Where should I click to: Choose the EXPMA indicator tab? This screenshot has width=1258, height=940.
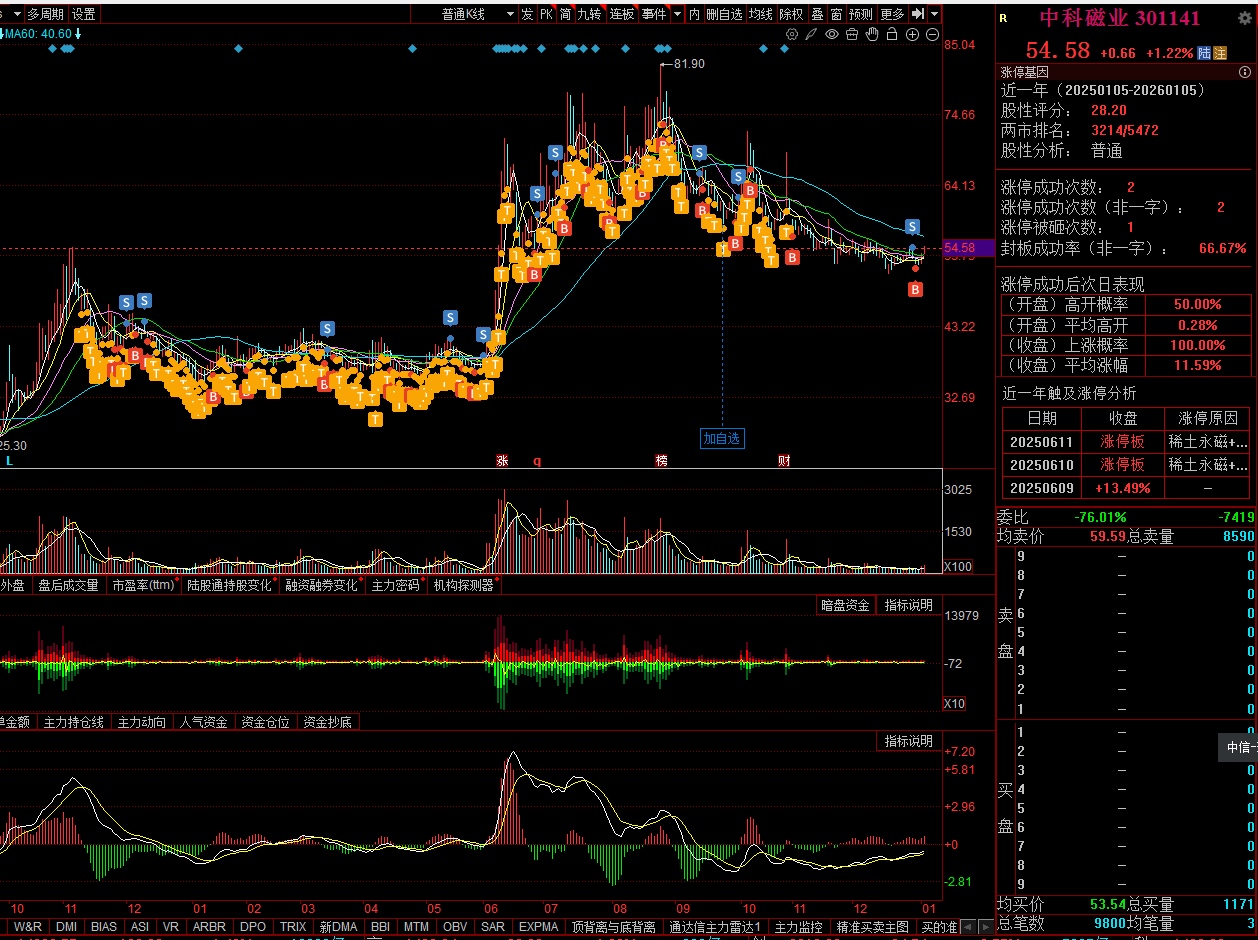pos(539,927)
